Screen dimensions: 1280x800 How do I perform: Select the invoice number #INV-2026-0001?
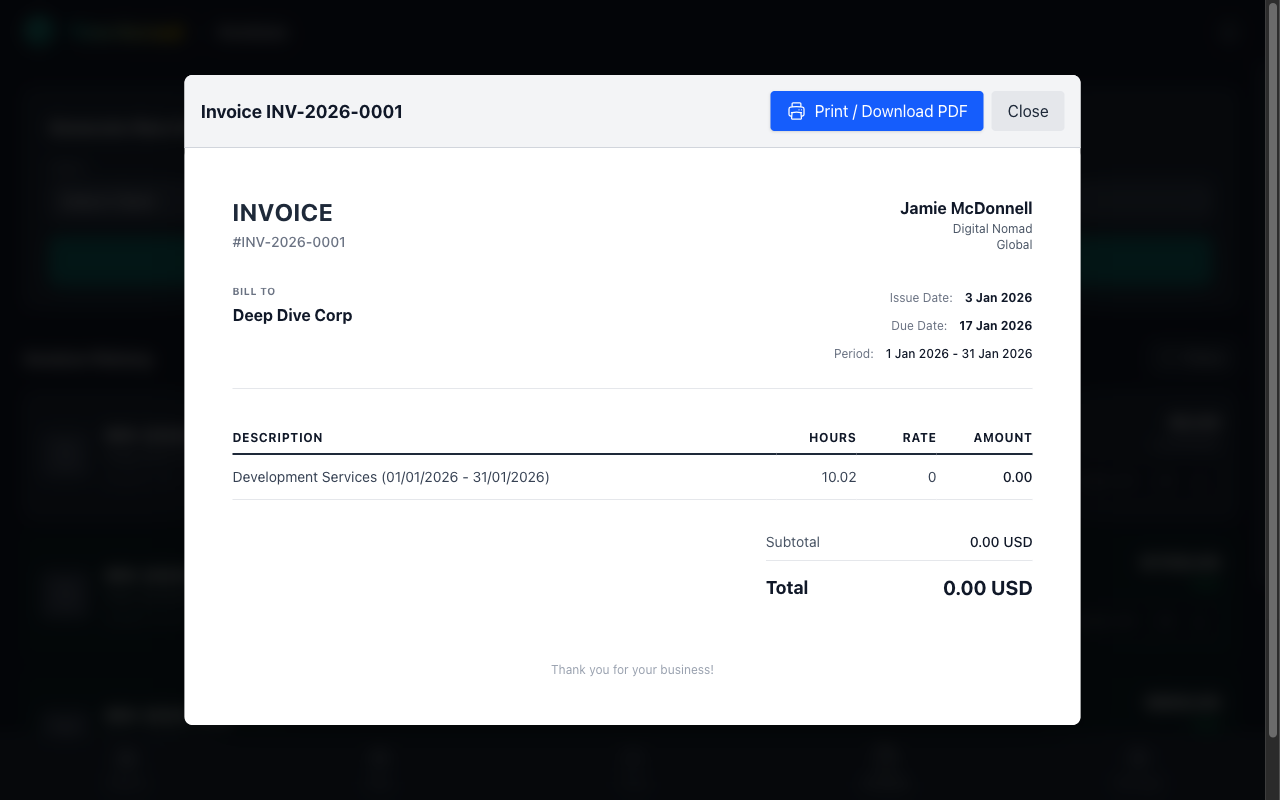288,242
